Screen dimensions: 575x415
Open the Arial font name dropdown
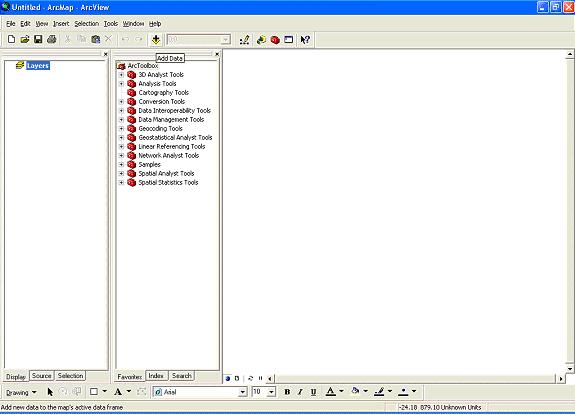click(242, 392)
